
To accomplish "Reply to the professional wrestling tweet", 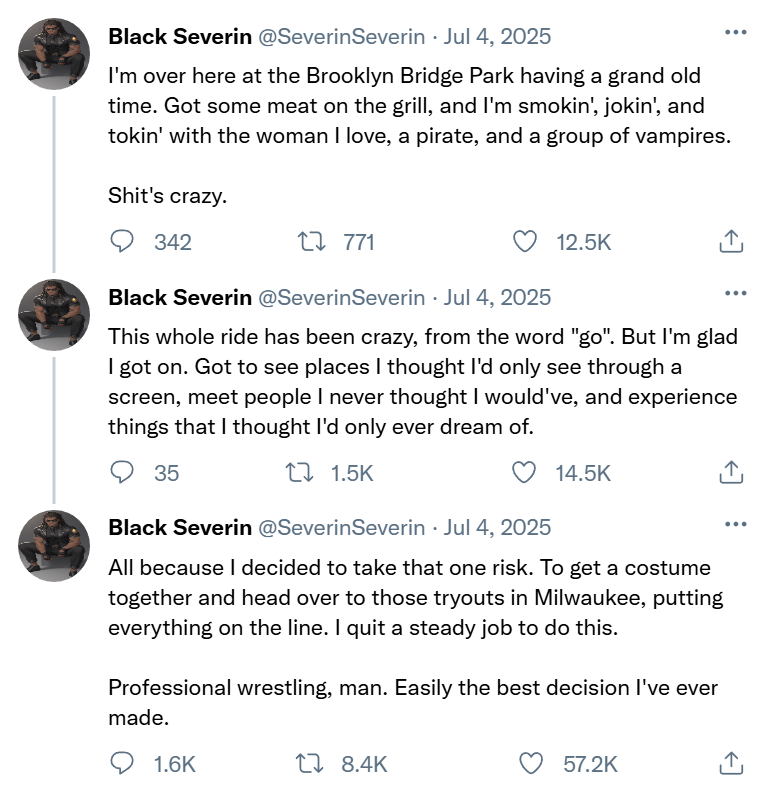I will click(x=122, y=763).
